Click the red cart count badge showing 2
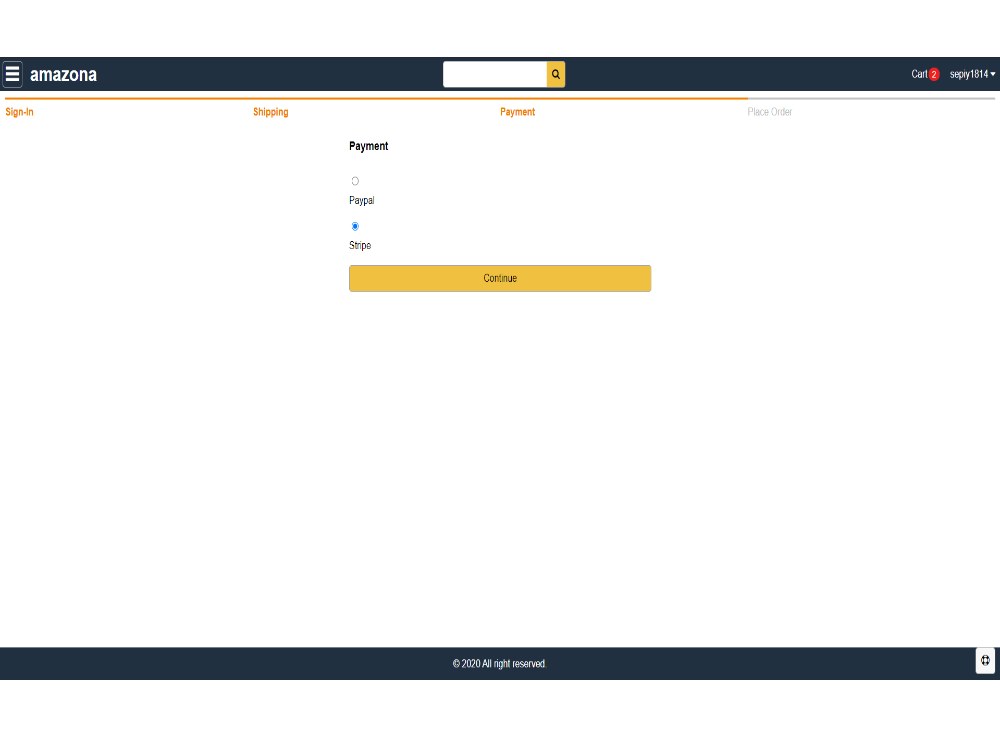 click(x=935, y=73)
